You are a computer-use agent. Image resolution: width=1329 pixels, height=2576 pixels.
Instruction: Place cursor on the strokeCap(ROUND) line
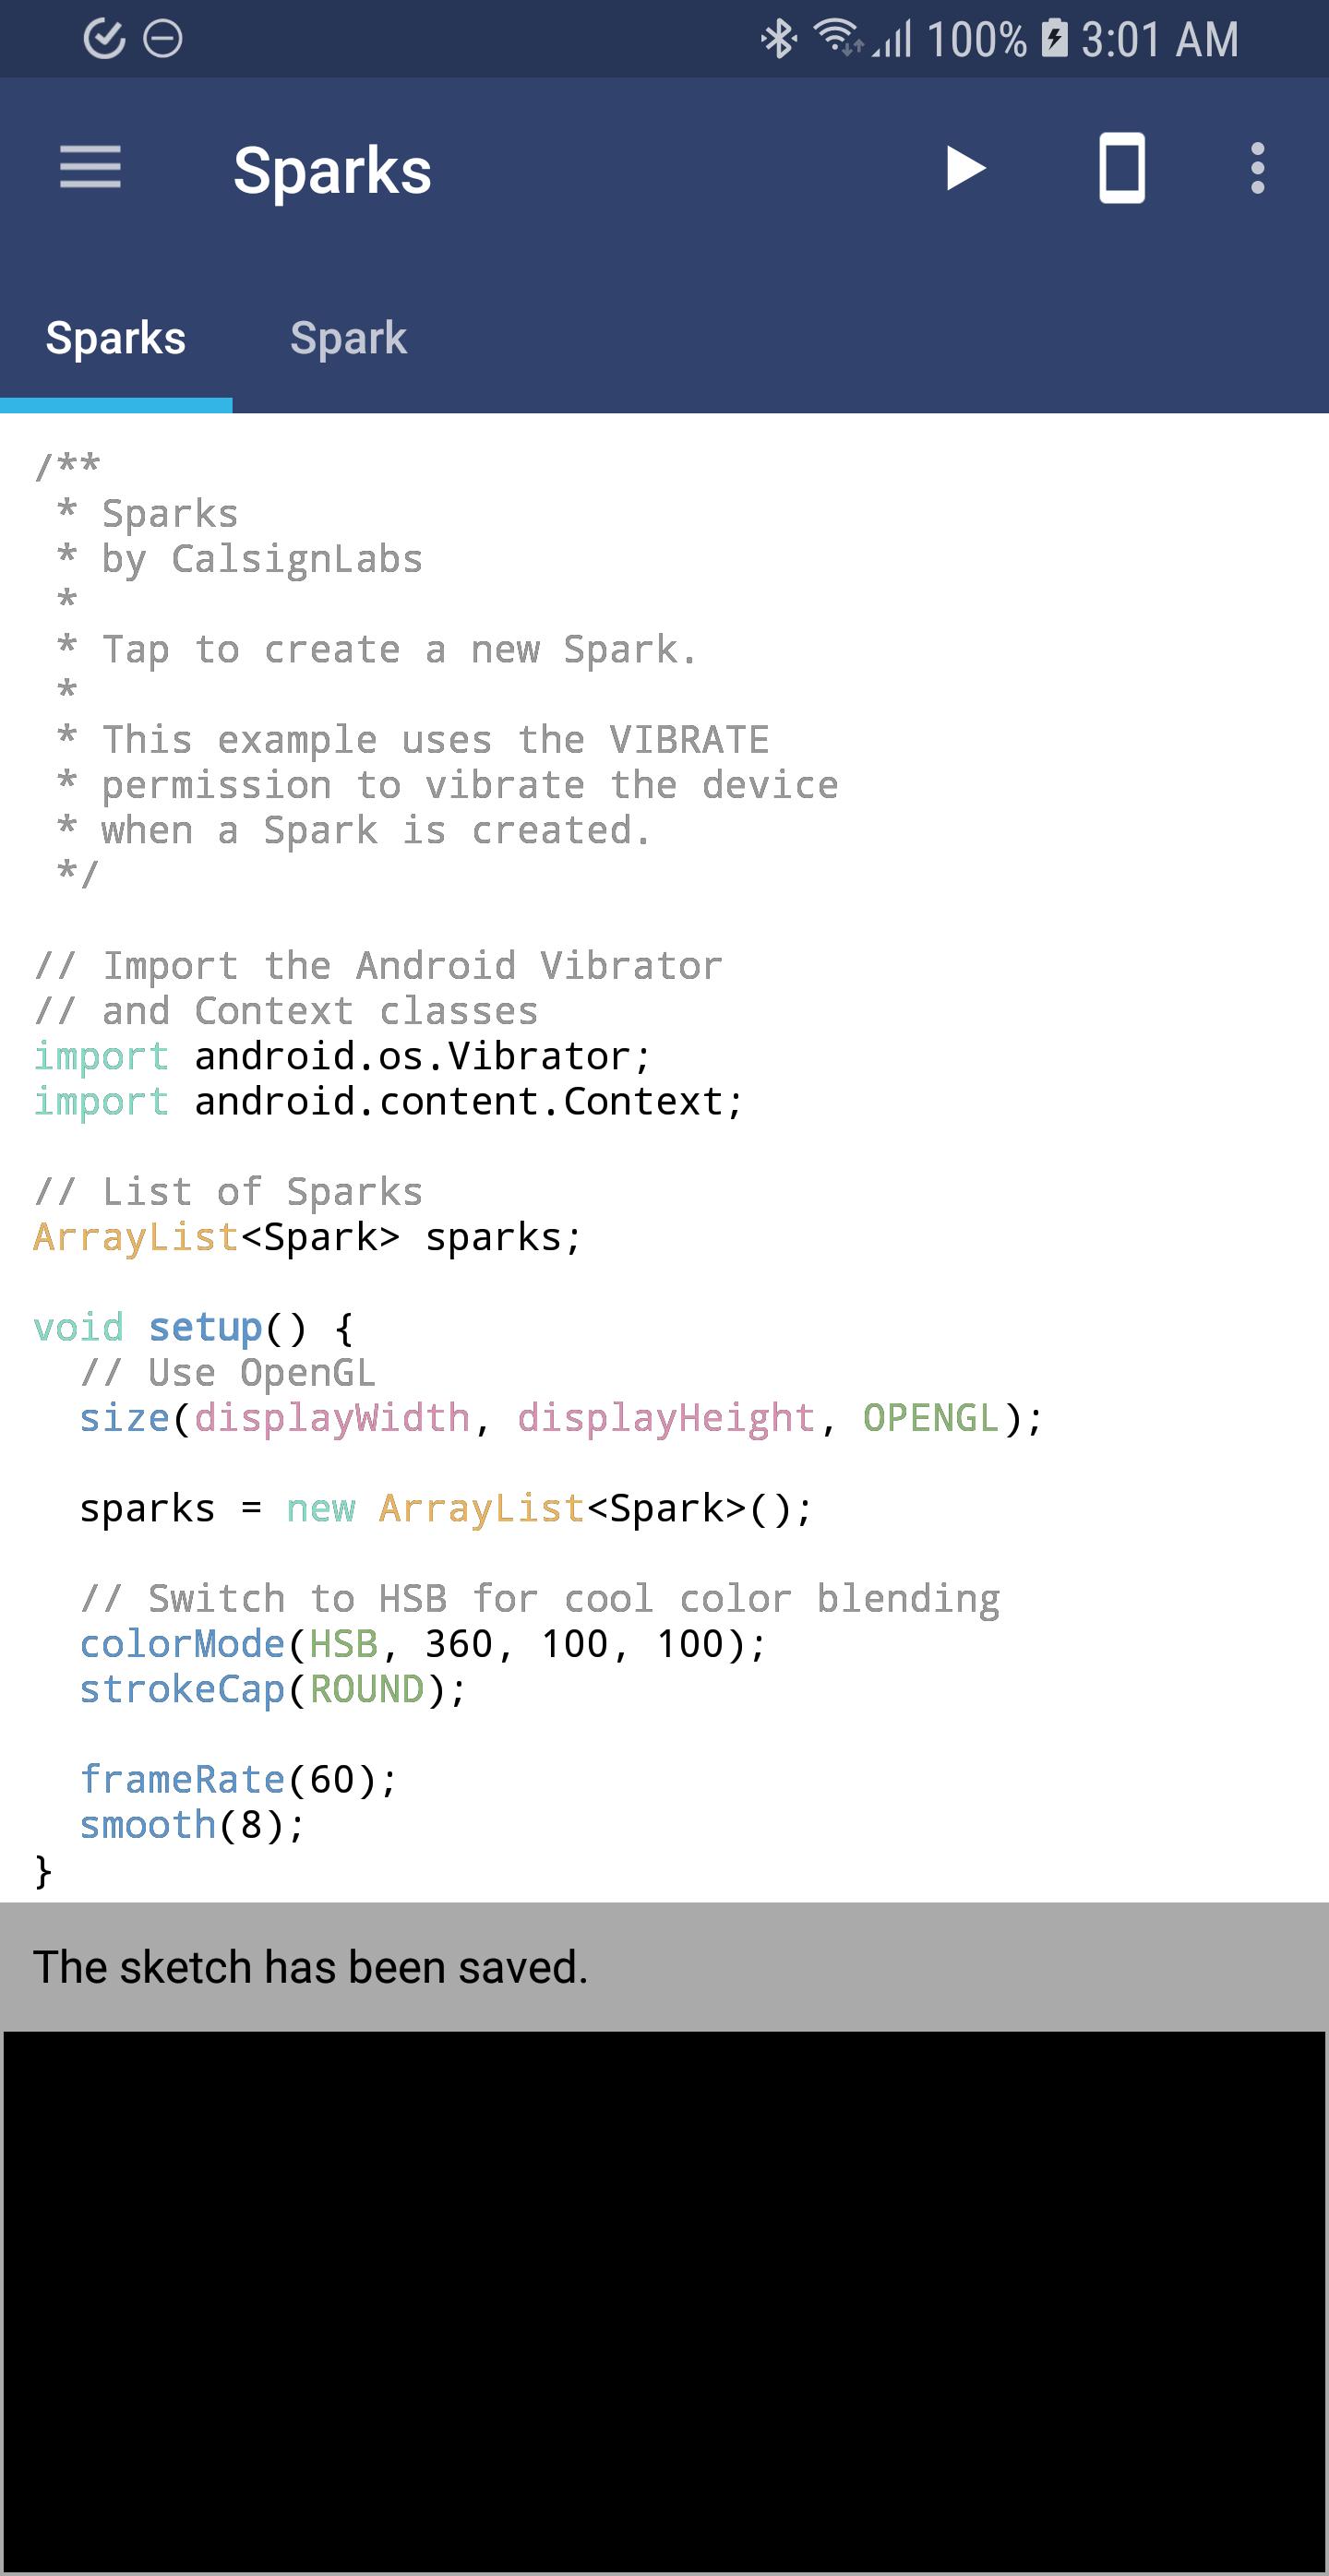272,1689
